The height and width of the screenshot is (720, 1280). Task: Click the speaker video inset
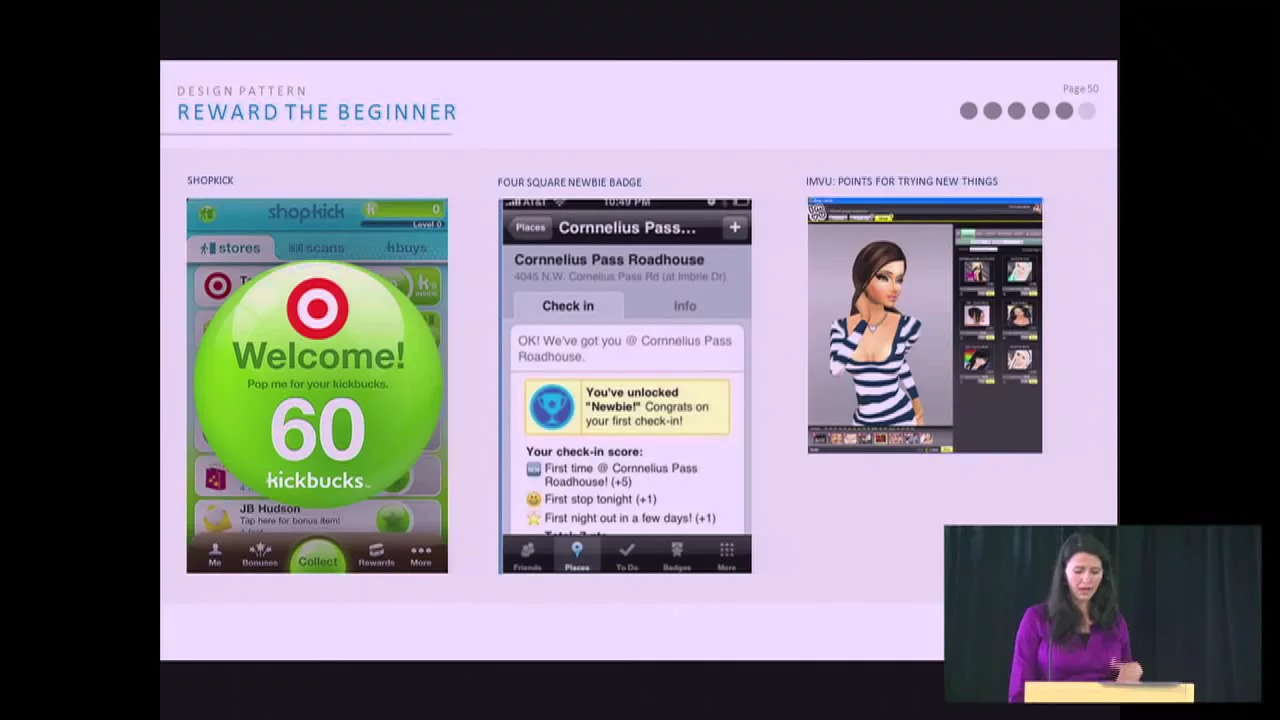(1102, 614)
